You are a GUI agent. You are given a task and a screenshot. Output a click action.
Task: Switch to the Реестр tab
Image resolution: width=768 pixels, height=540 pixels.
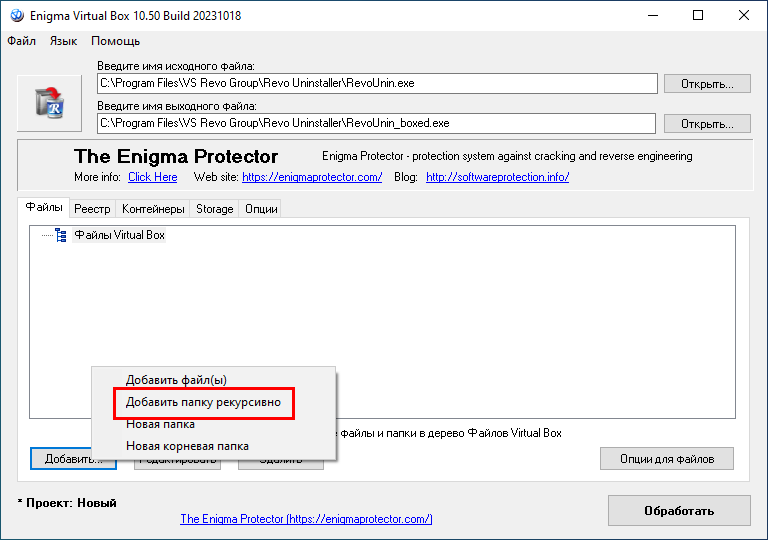pyautogui.click(x=92, y=209)
